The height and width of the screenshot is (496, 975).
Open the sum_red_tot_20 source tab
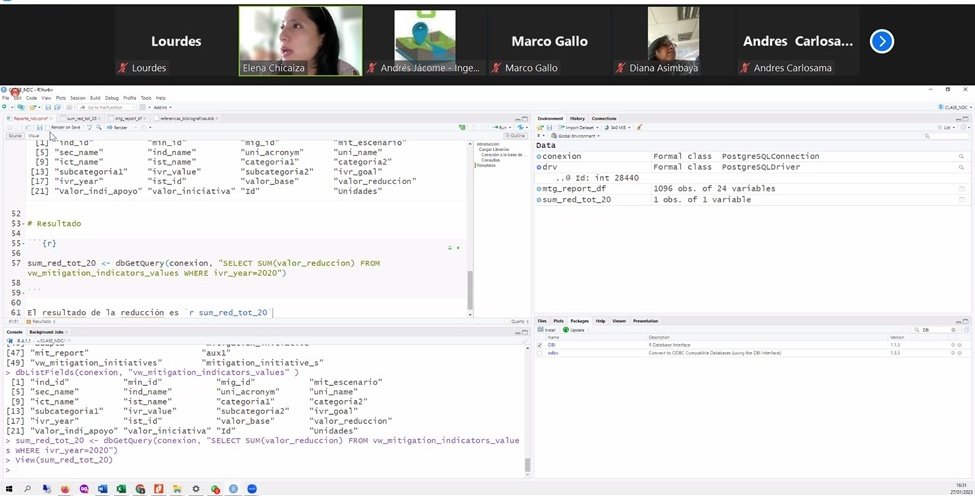pos(81,118)
